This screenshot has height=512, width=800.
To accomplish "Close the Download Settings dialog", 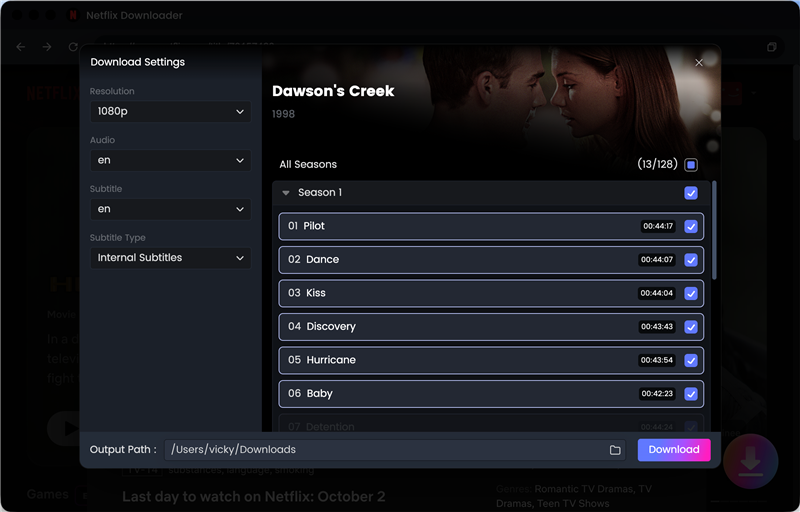I will point(699,63).
